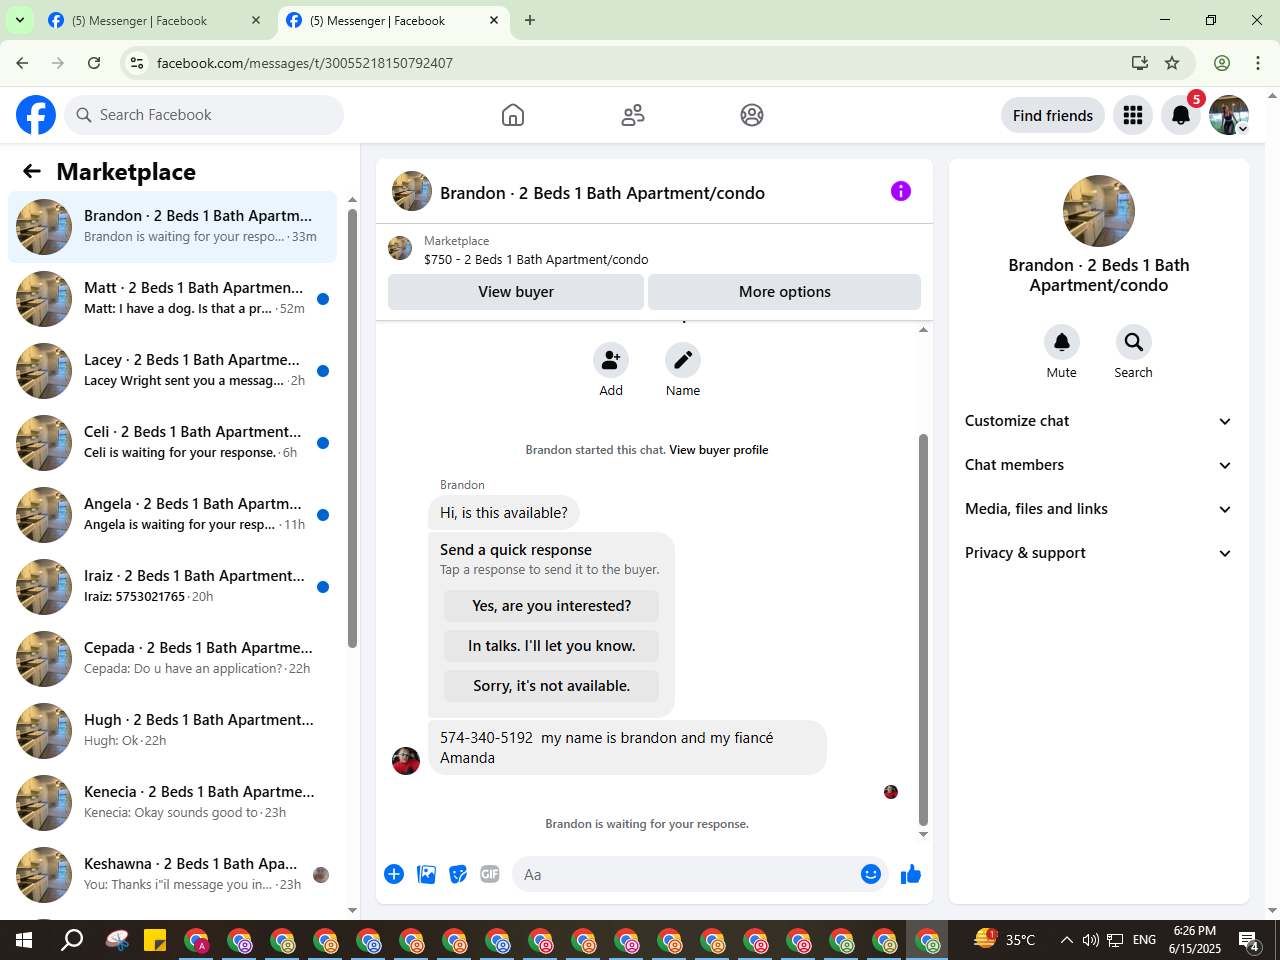Viewport: 1280px width, 960px height.
Task: Send quick reply 'Sorry, it's not available.'
Action: (x=551, y=686)
